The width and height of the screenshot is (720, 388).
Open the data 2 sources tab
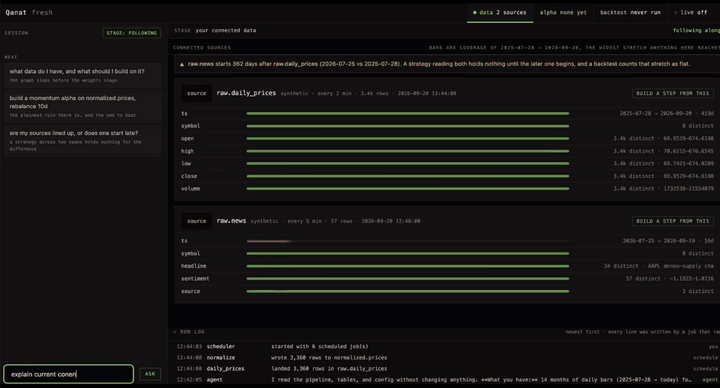(500, 12)
